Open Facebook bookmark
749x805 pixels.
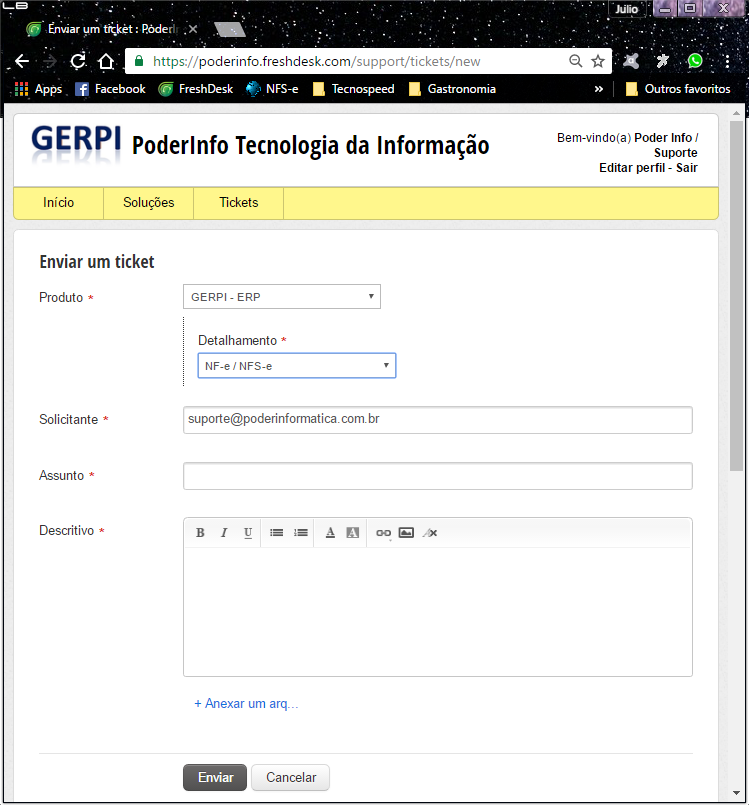tap(110, 89)
